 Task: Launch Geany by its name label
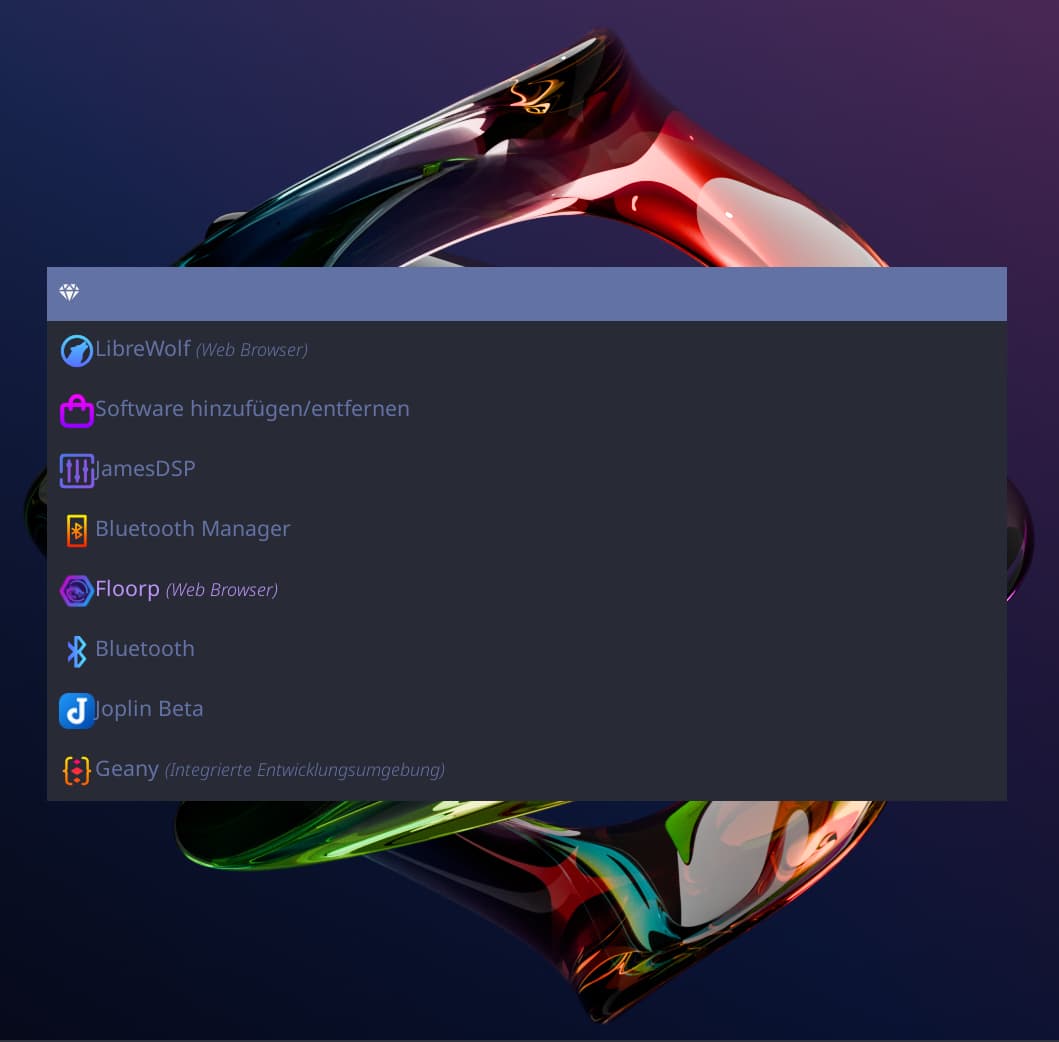point(127,769)
